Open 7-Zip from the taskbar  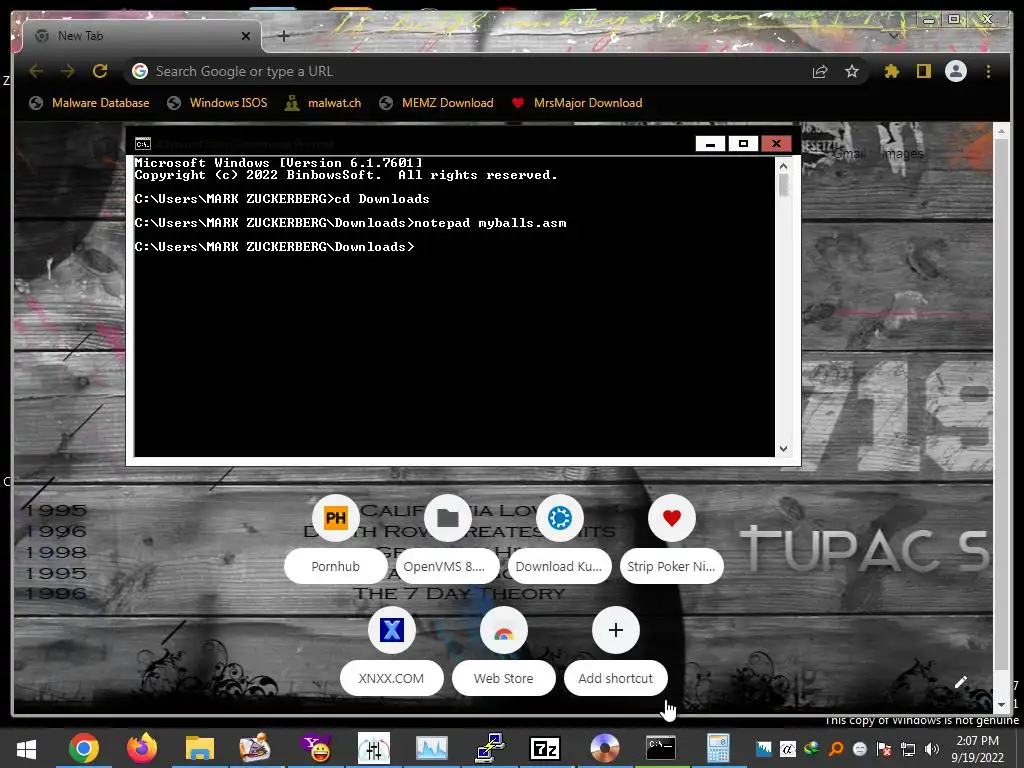click(545, 748)
